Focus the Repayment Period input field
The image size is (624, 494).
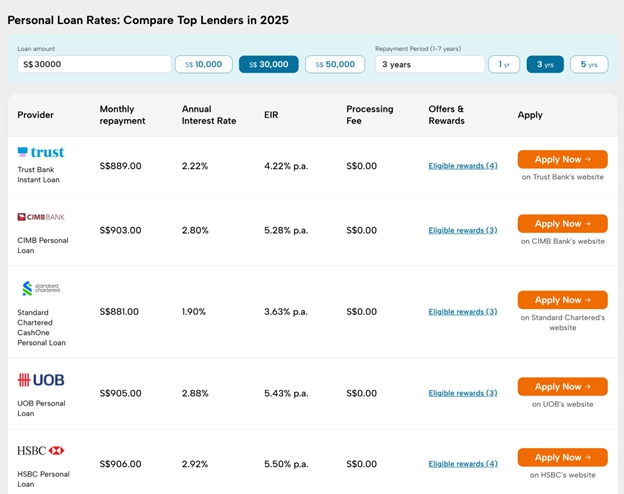tap(430, 64)
